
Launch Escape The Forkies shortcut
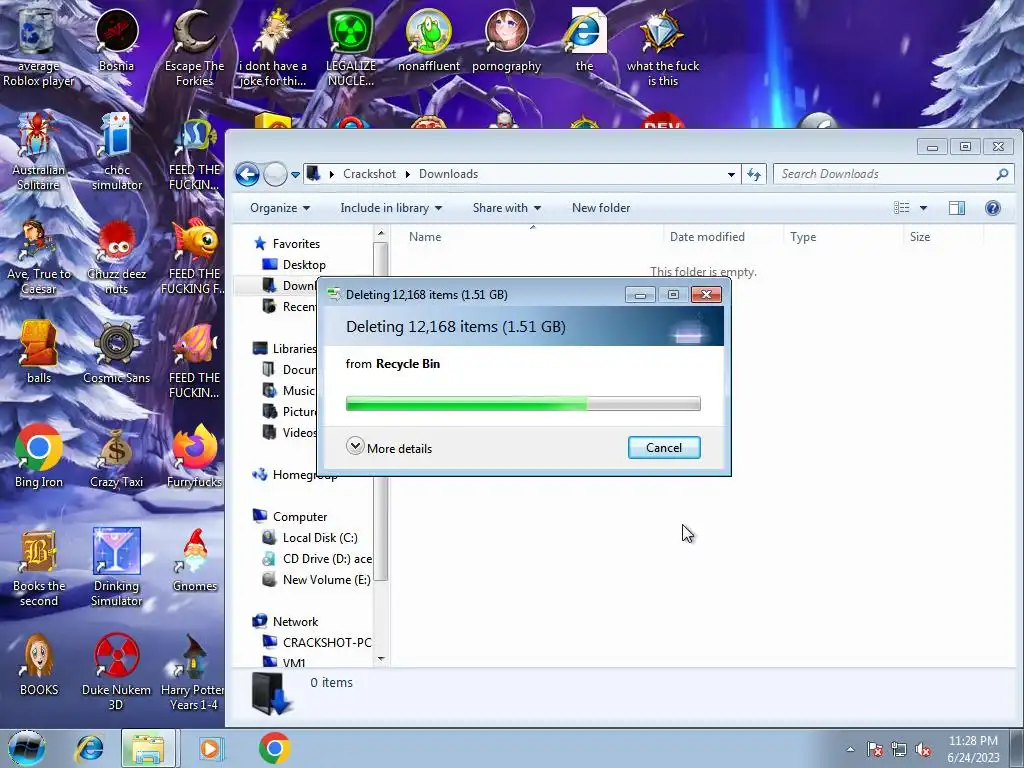(194, 47)
